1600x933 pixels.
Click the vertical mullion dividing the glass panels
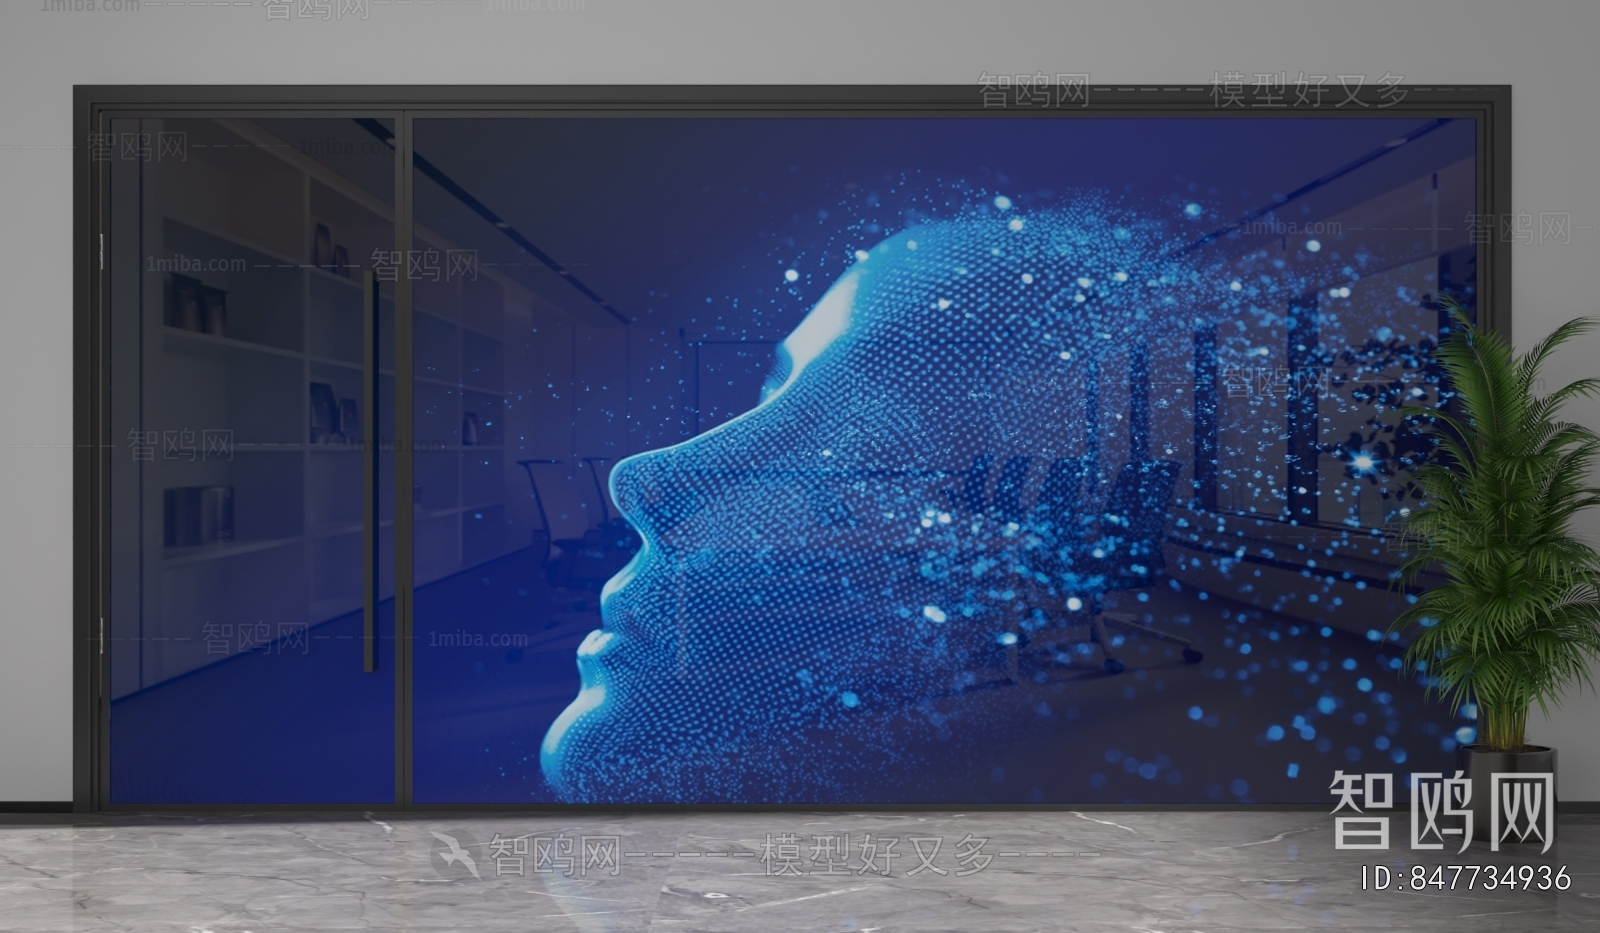403,460
